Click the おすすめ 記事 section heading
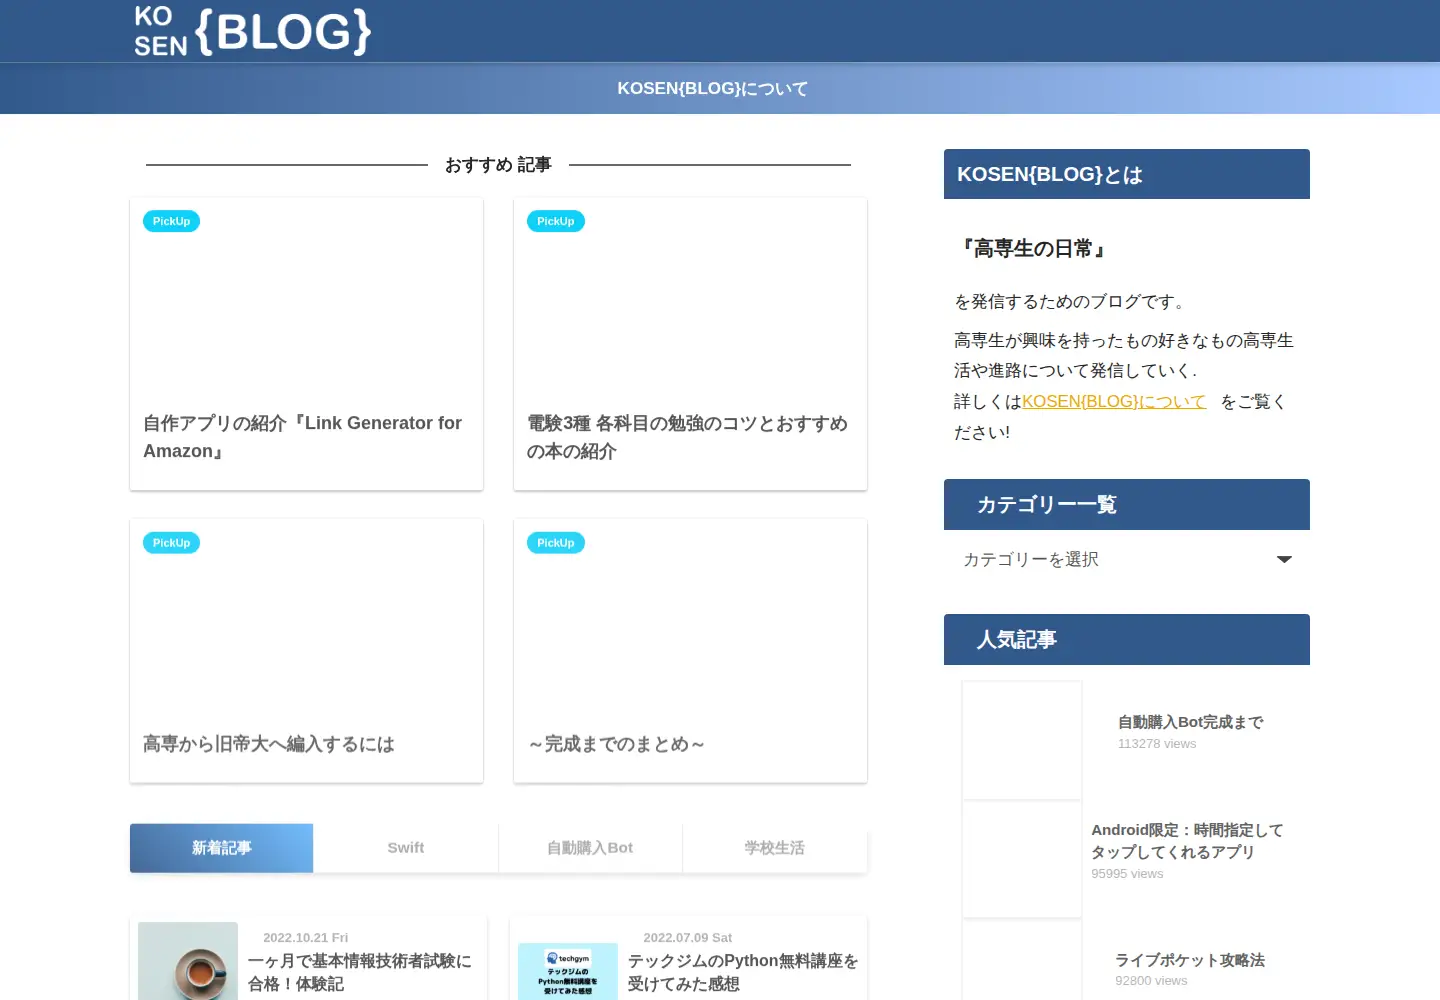1440x1000 pixels. [498, 165]
